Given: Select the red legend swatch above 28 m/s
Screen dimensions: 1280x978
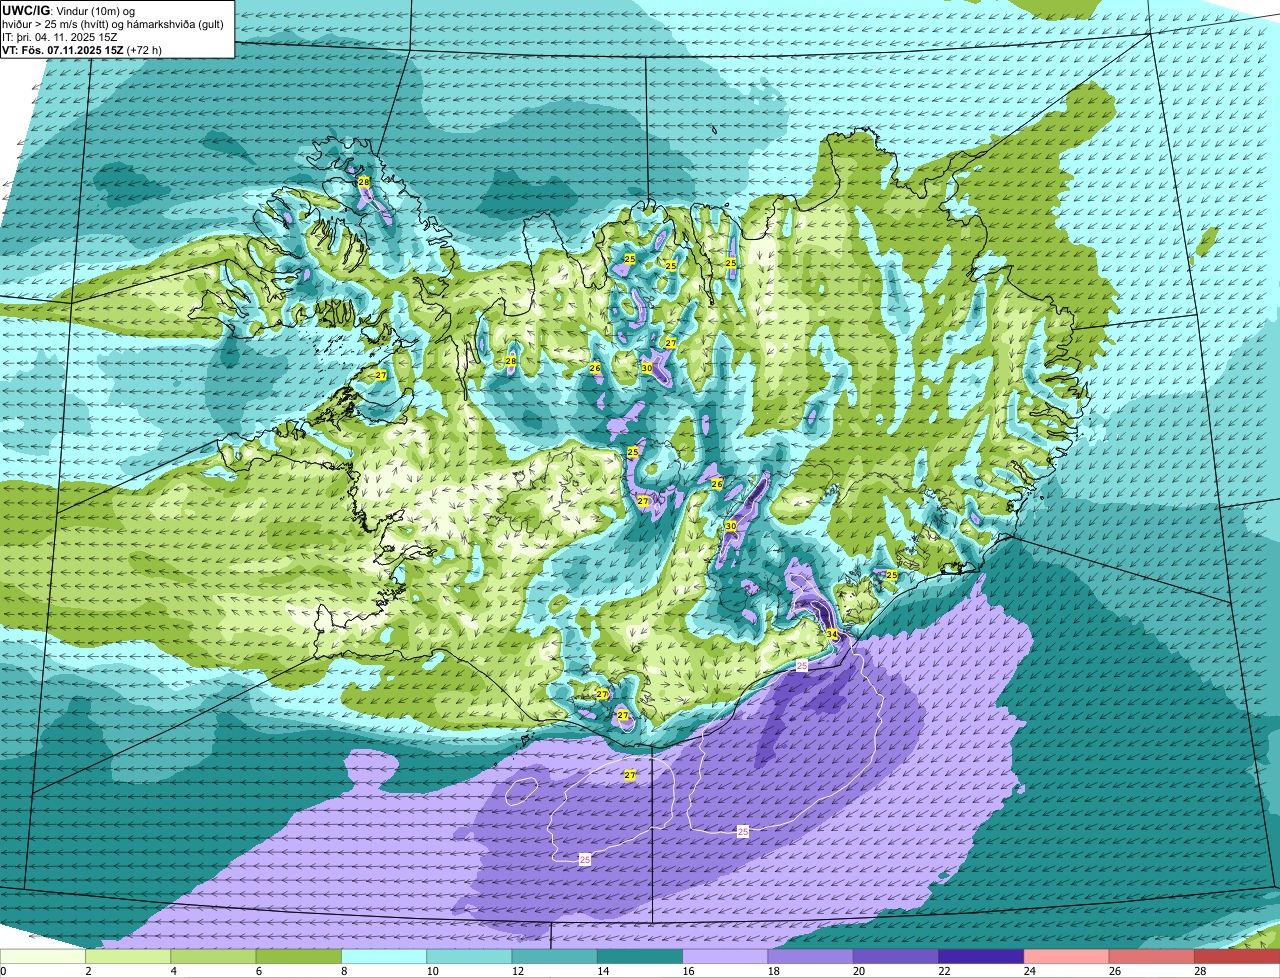Looking at the screenshot, I should pyautogui.click(x=1237, y=957).
